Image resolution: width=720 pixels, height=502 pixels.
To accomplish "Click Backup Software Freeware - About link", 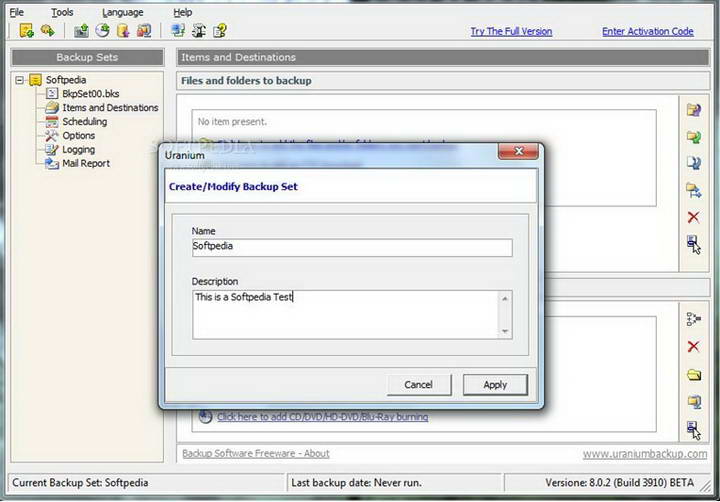I will (256, 453).
